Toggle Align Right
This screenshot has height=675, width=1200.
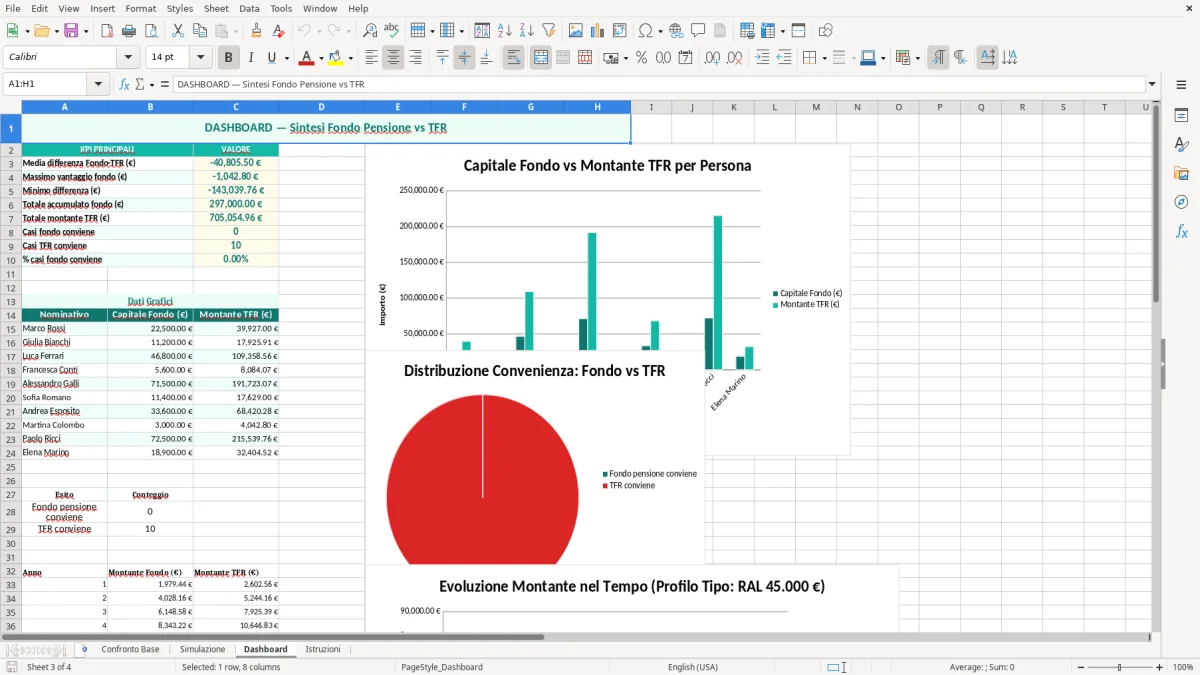415,58
